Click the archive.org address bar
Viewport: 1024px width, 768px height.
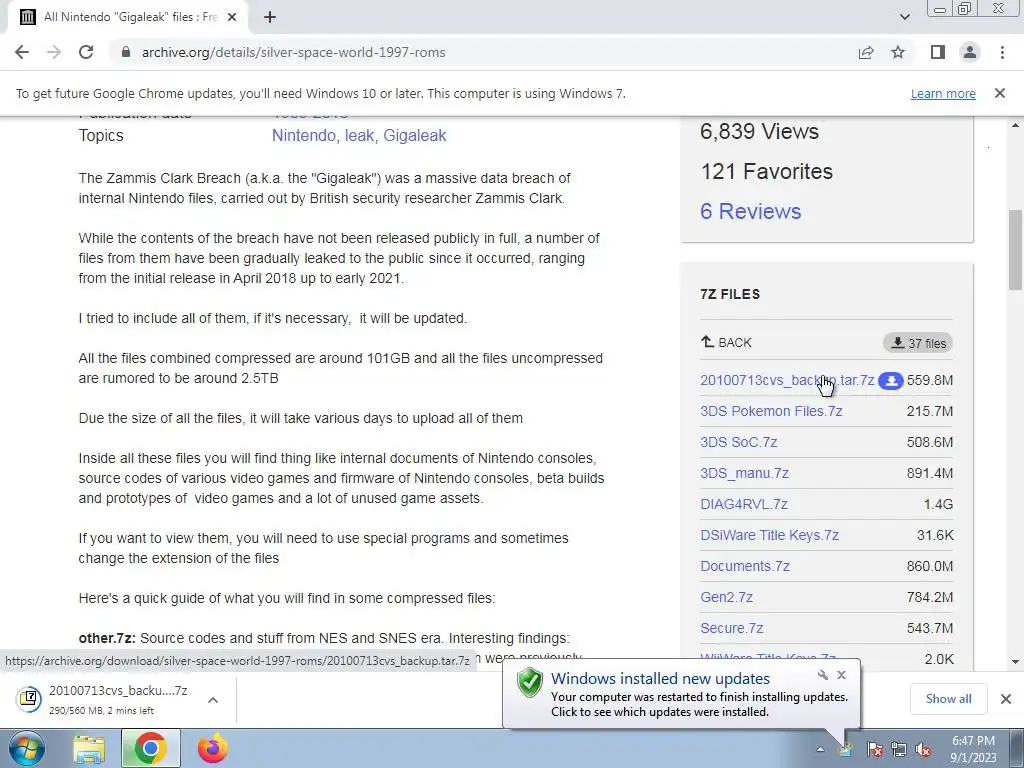(x=483, y=52)
